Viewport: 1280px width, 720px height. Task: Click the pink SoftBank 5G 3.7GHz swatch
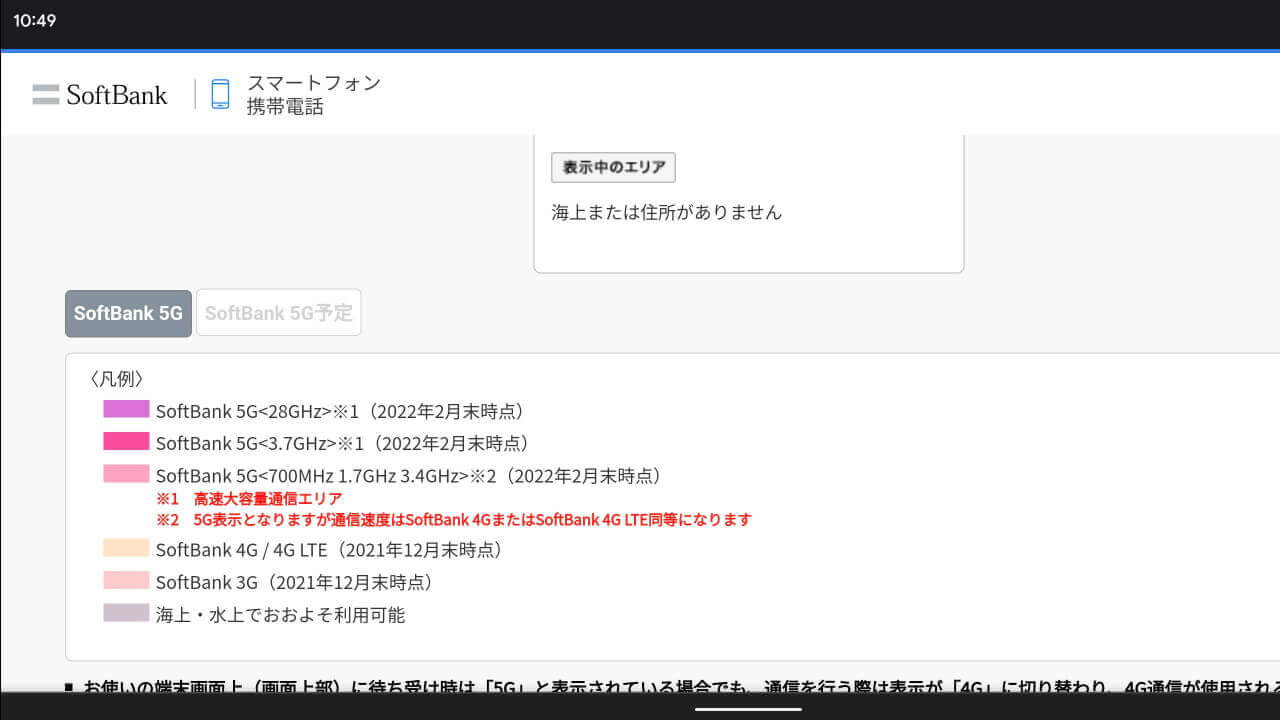[126, 442]
